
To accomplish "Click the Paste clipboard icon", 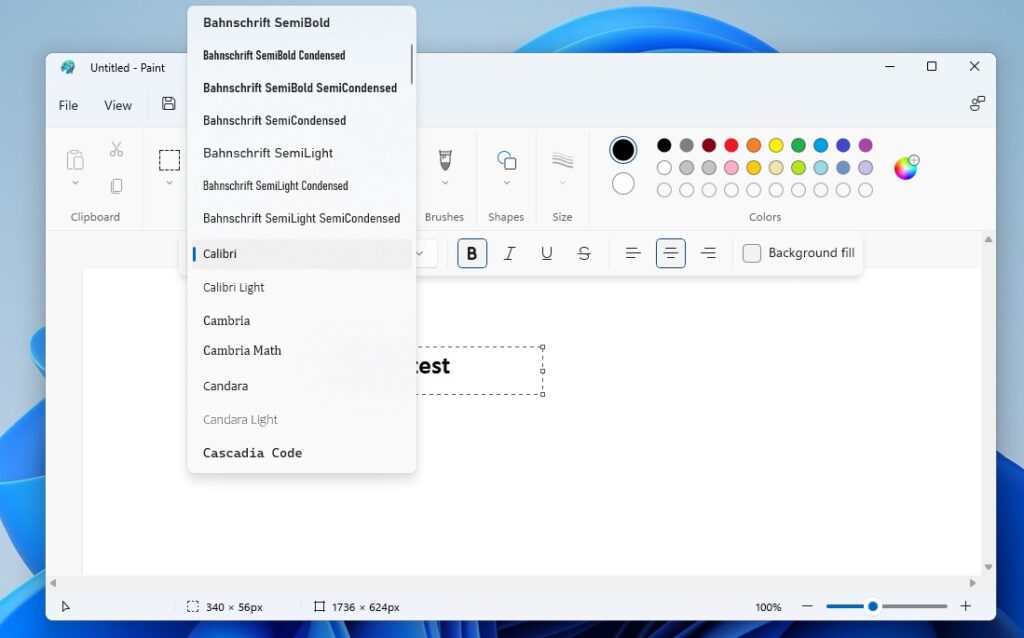I will point(75,160).
